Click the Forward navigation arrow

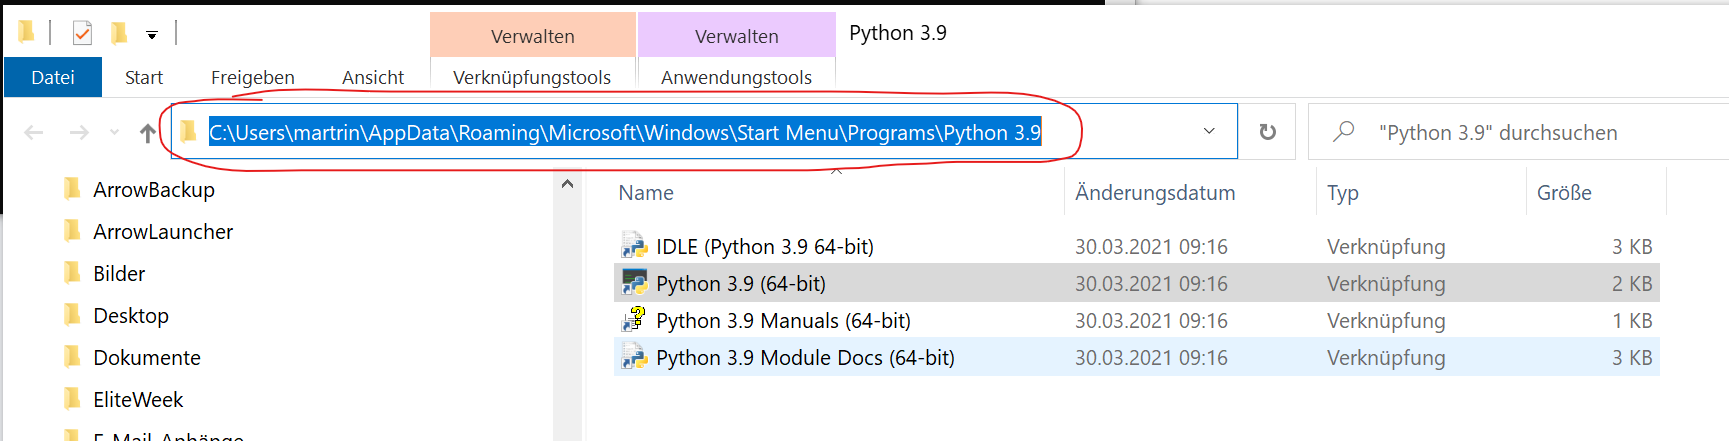(79, 132)
